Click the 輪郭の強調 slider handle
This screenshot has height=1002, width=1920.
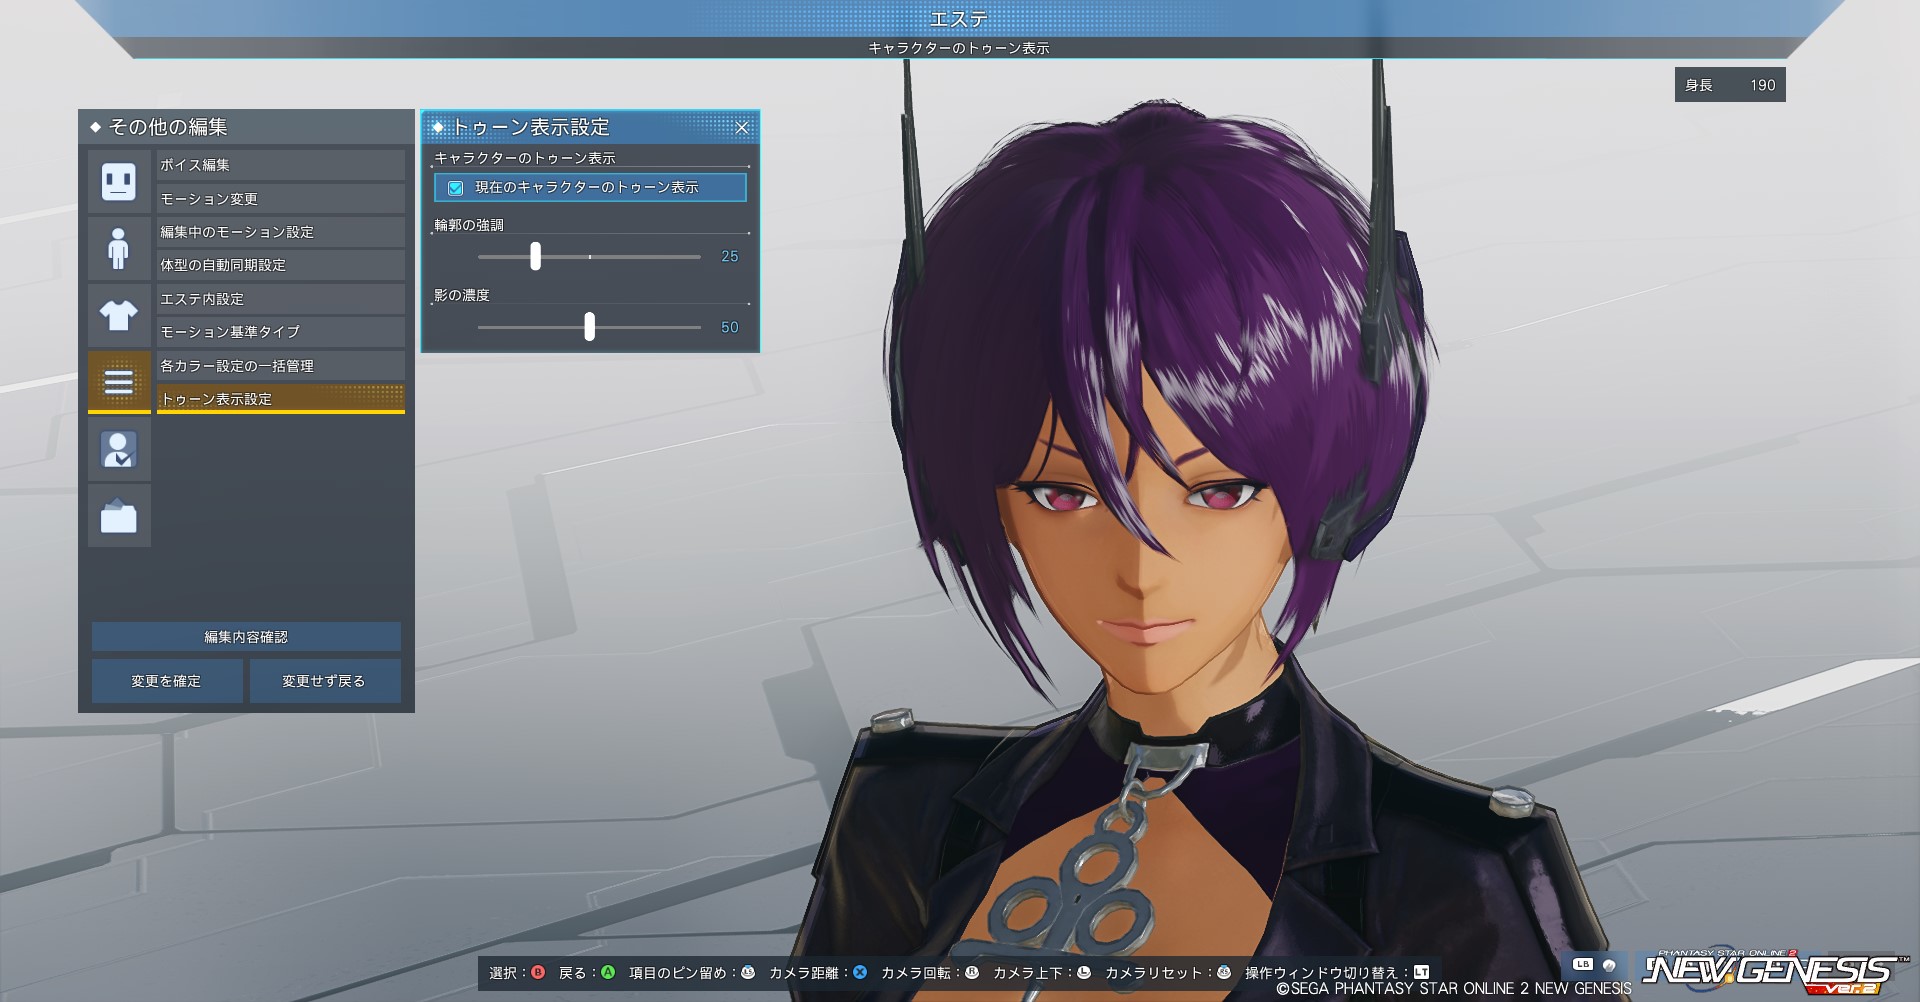tap(535, 256)
